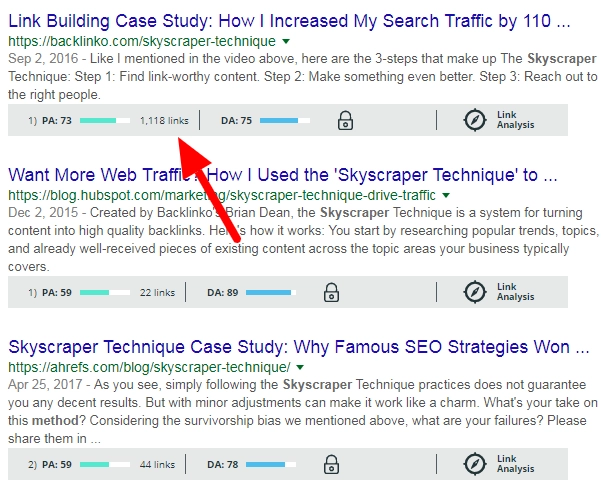Click the DA: 78 progress bar
The width and height of the screenshot is (616, 502).
(271, 465)
